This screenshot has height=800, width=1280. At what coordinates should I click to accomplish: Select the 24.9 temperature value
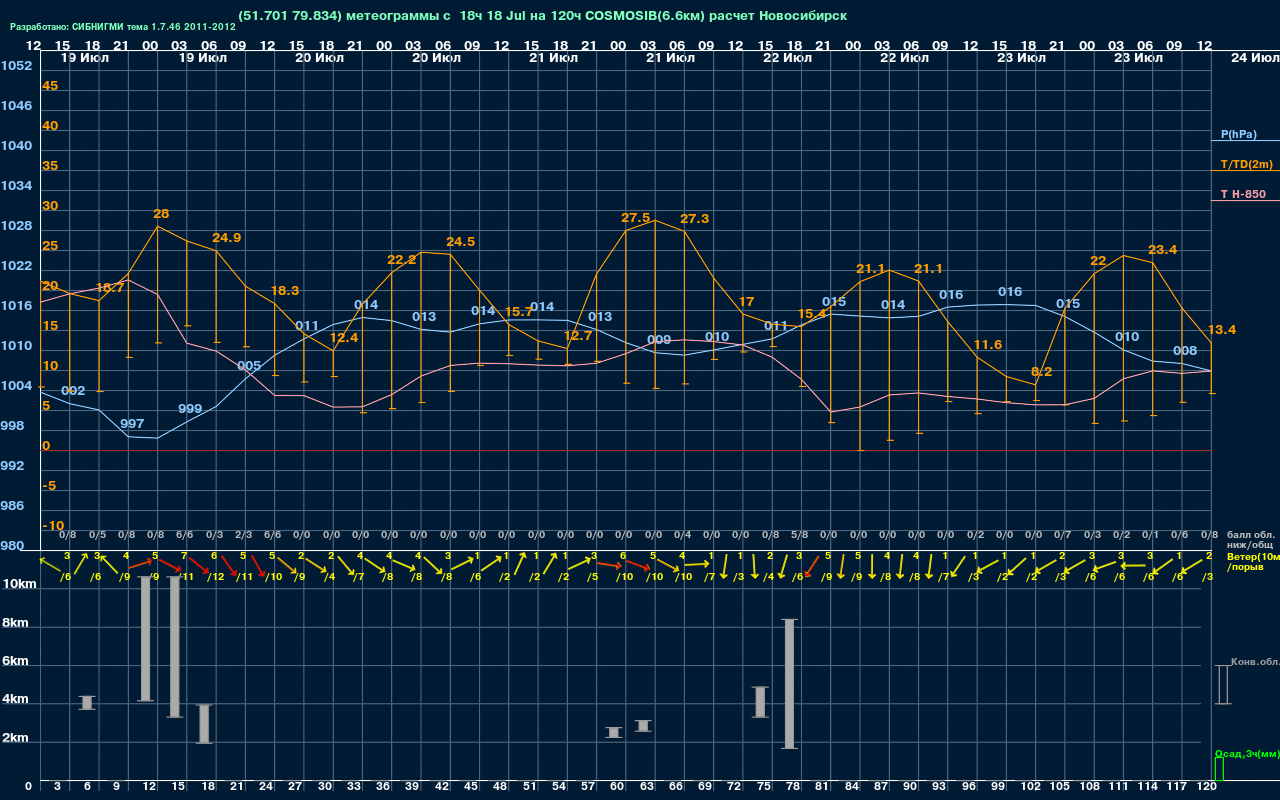[x=227, y=238]
